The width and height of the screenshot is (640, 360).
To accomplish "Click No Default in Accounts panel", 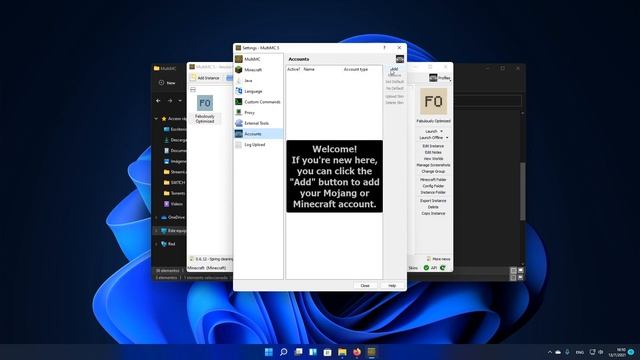I will click(x=394, y=88).
